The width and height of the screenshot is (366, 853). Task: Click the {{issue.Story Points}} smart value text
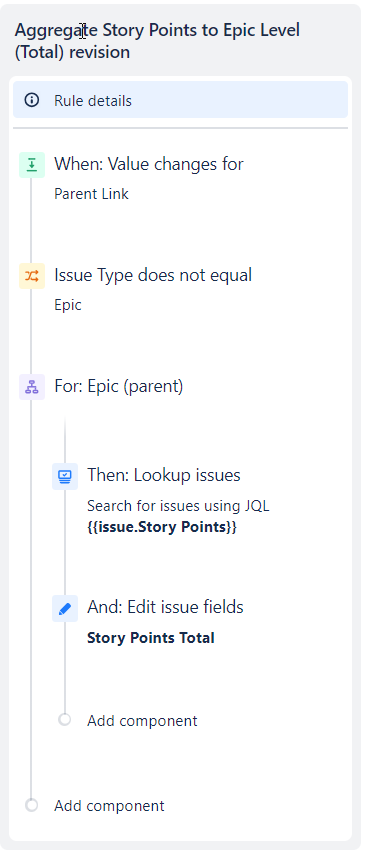pyautogui.click(x=162, y=527)
